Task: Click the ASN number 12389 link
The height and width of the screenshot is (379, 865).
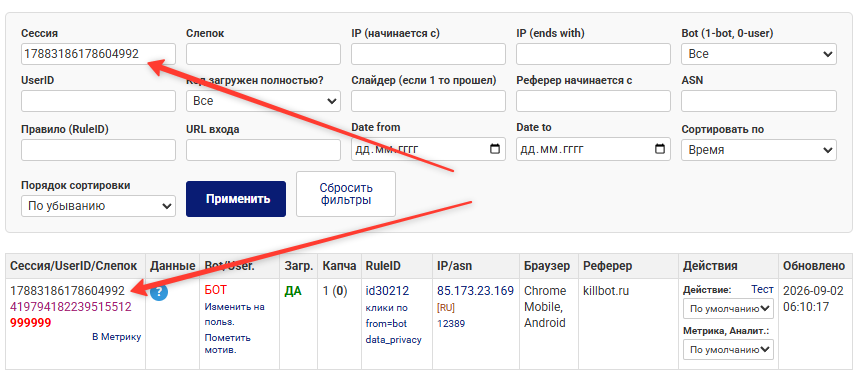Action: [x=451, y=324]
